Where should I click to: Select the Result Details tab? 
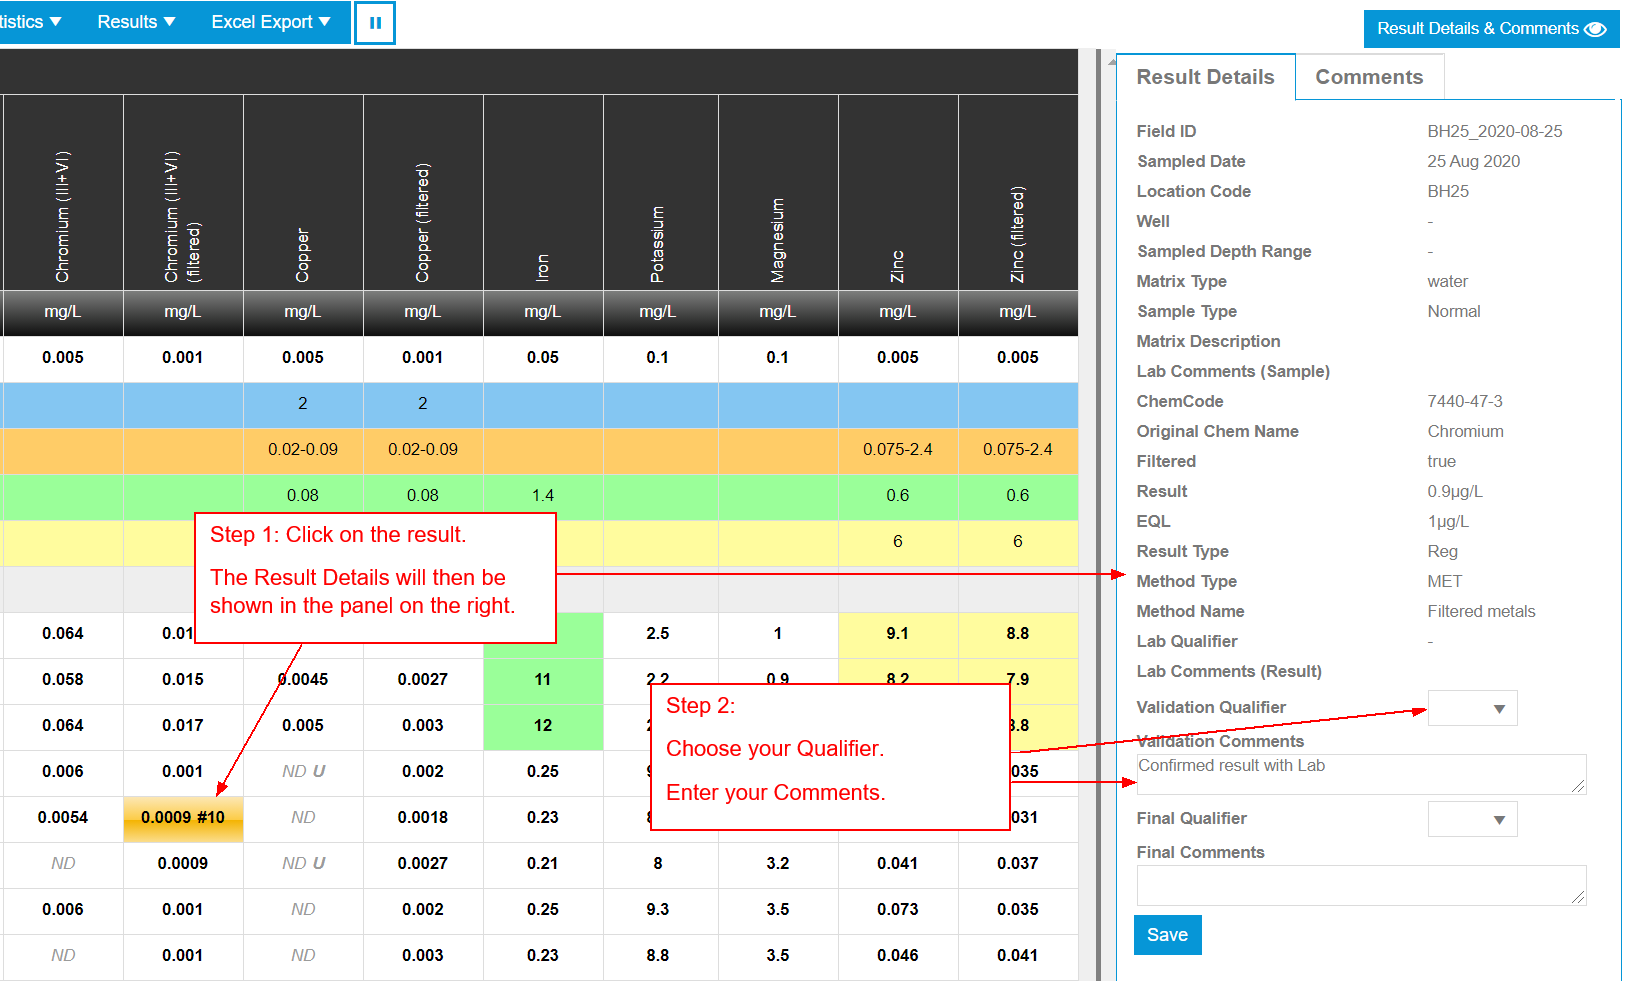[x=1204, y=76]
